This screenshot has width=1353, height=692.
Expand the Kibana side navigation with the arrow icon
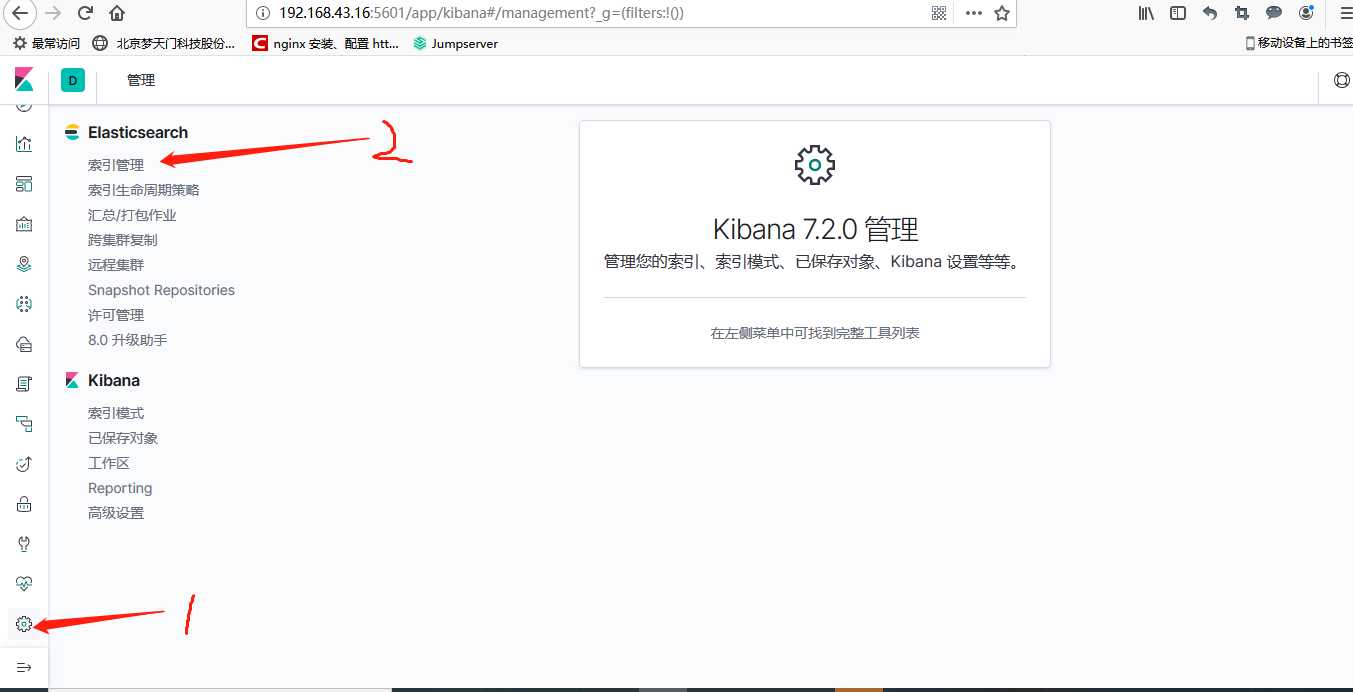(24, 667)
